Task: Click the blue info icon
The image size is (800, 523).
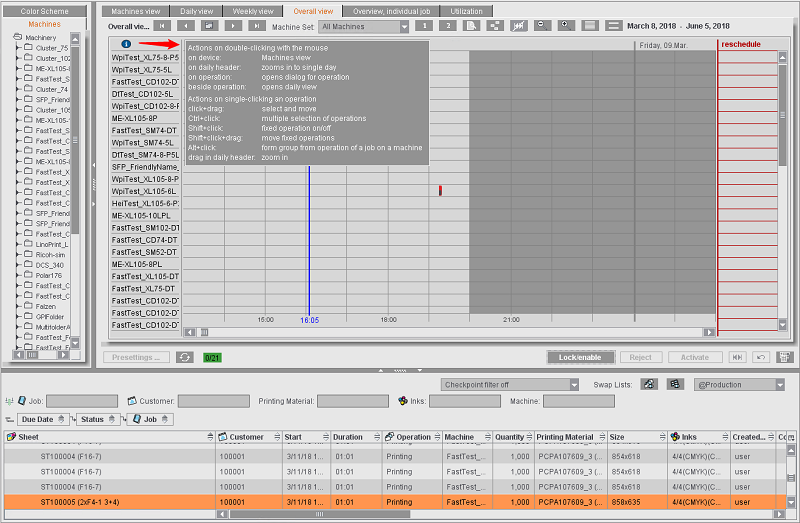Action: 126,44
